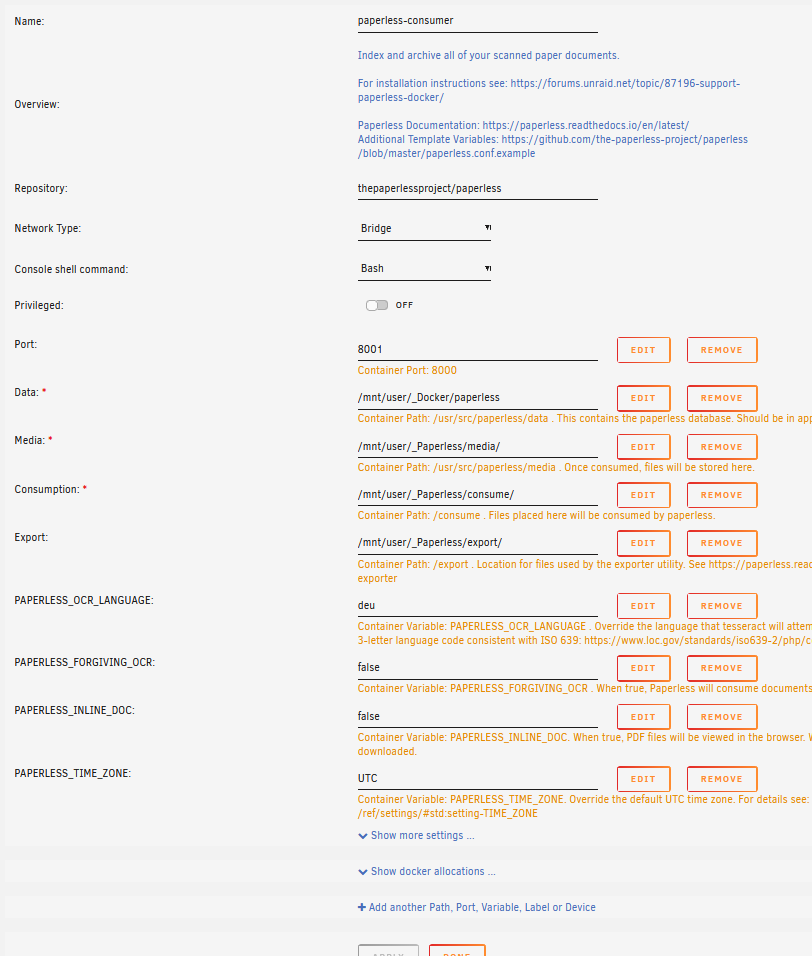
Task: Click the Index and archive overview sentence
Action: [x=488, y=55]
